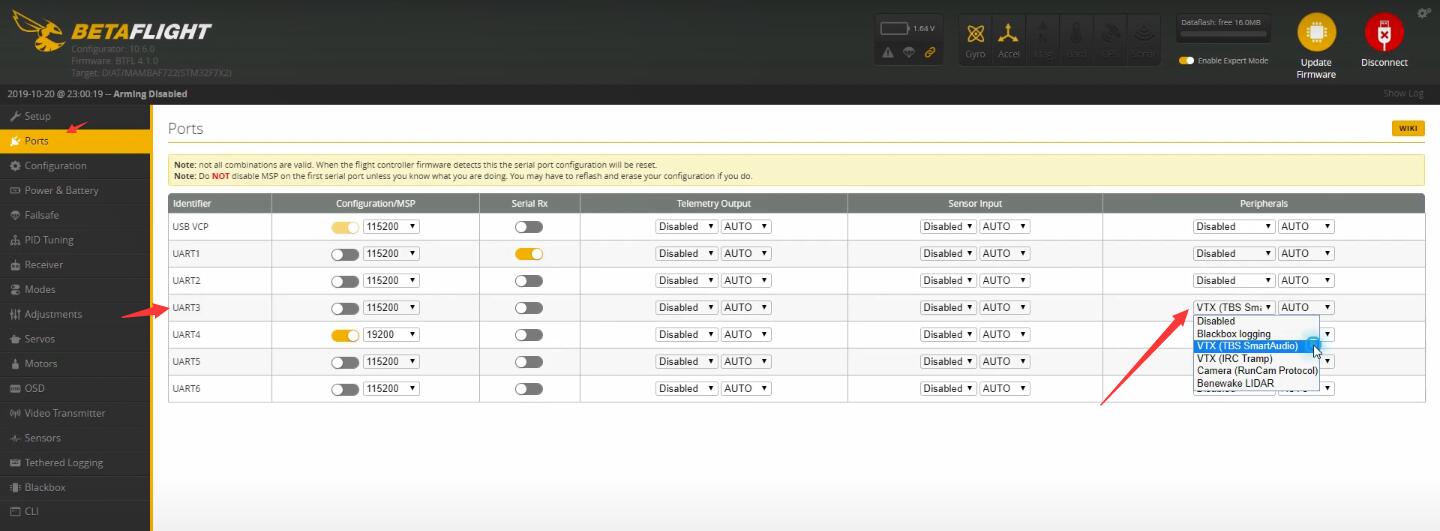Screen dimensions: 1440x531
Task: Click the Show Log link
Action: tap(1403, 93)
